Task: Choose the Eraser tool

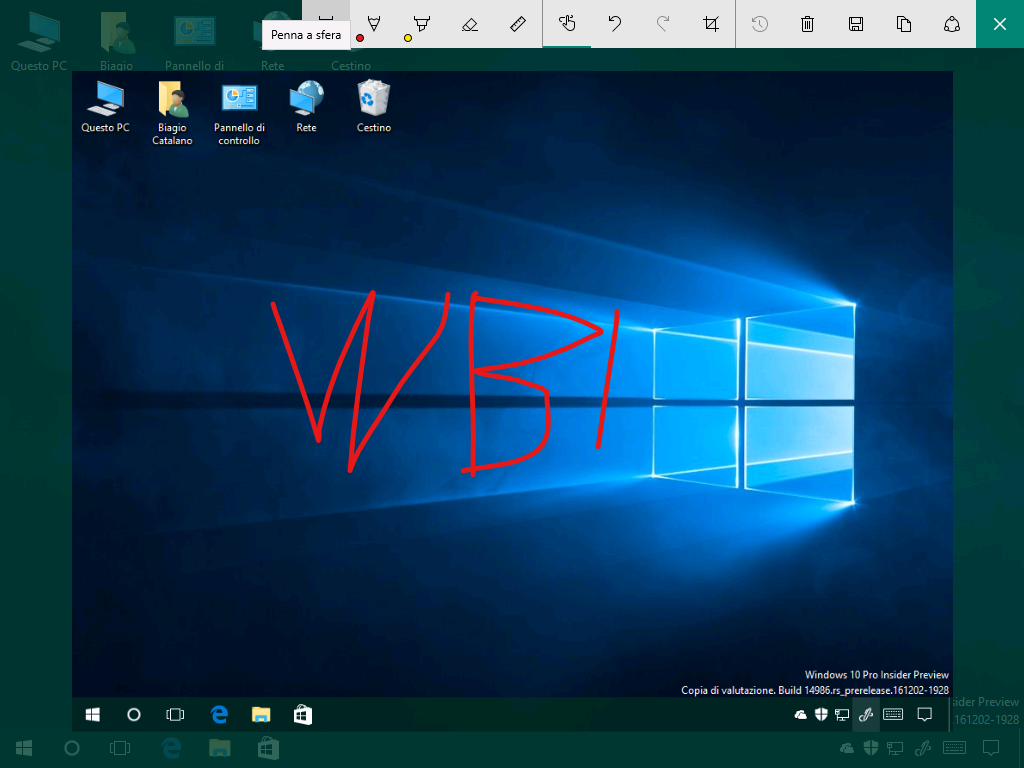Action: click(x=470, y=24)
